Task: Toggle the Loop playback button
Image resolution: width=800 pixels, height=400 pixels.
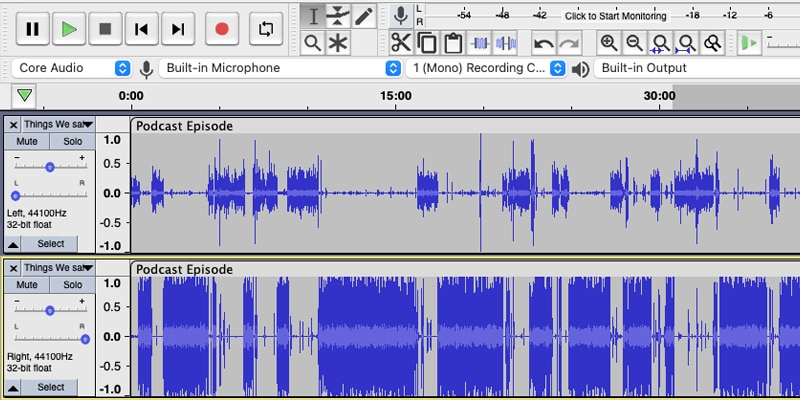Action: coord(266,29)
